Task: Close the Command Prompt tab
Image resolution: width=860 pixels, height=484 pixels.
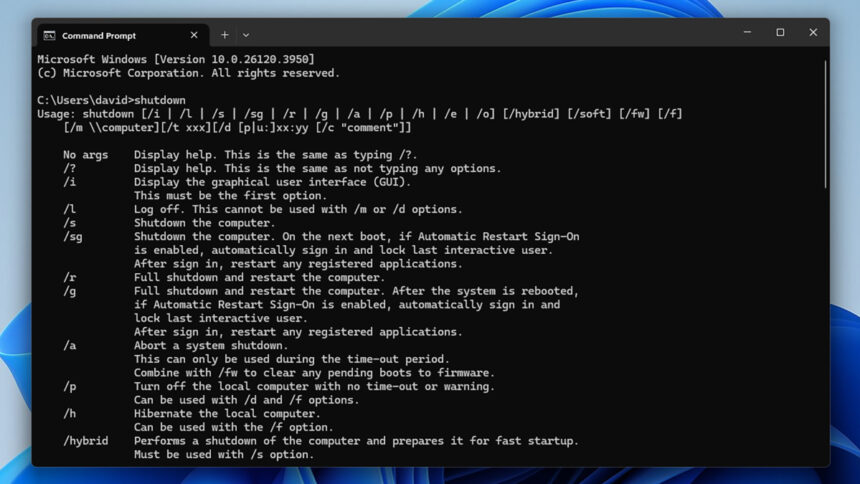Action: click(x=194, y=35)
